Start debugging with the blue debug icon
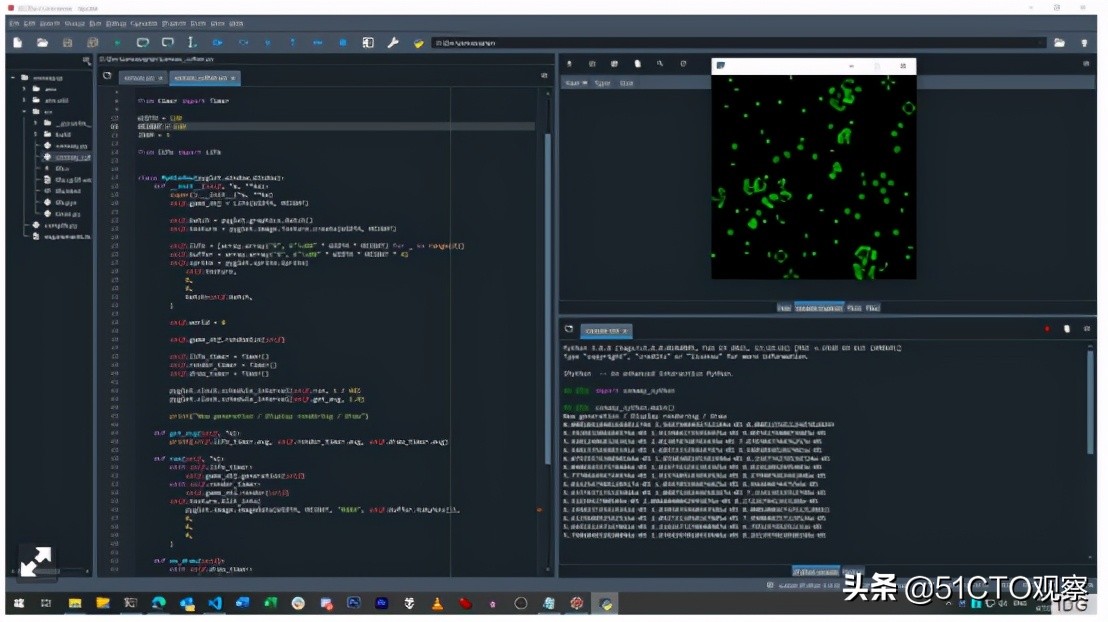This screenshot has height=622, width=1108. click(218, 43)
